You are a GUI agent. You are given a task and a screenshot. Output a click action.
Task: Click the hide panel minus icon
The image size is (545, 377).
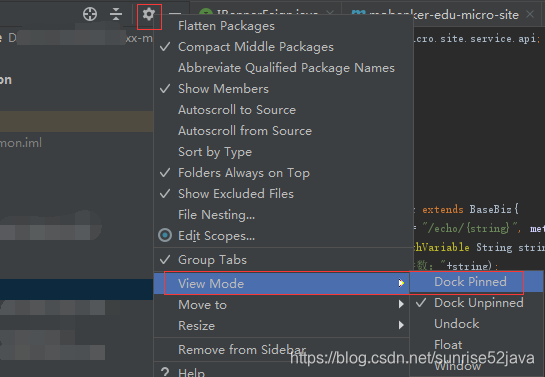(x=175, y=13)
